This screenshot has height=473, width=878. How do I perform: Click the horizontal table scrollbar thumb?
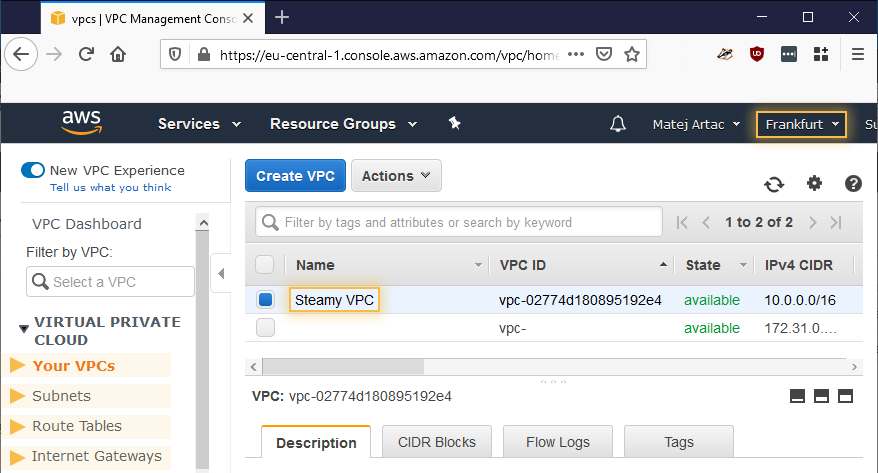343,367
